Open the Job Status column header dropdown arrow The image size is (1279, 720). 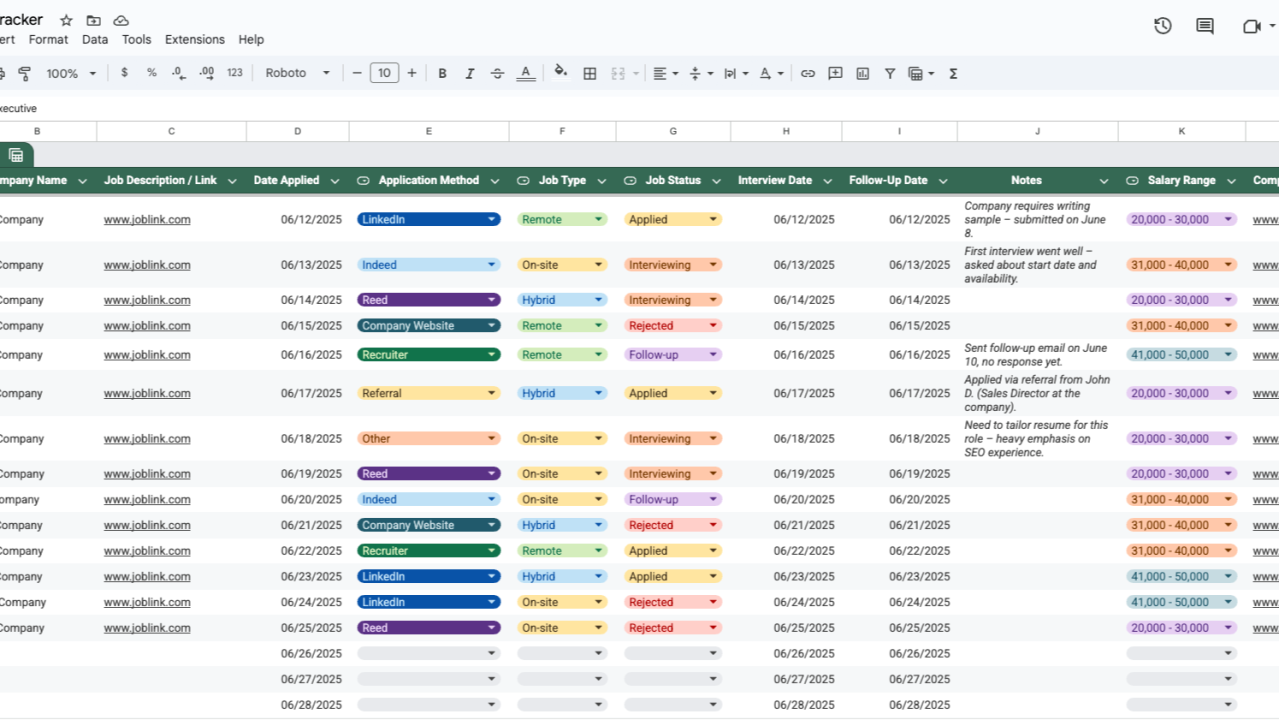click(716, 181)
